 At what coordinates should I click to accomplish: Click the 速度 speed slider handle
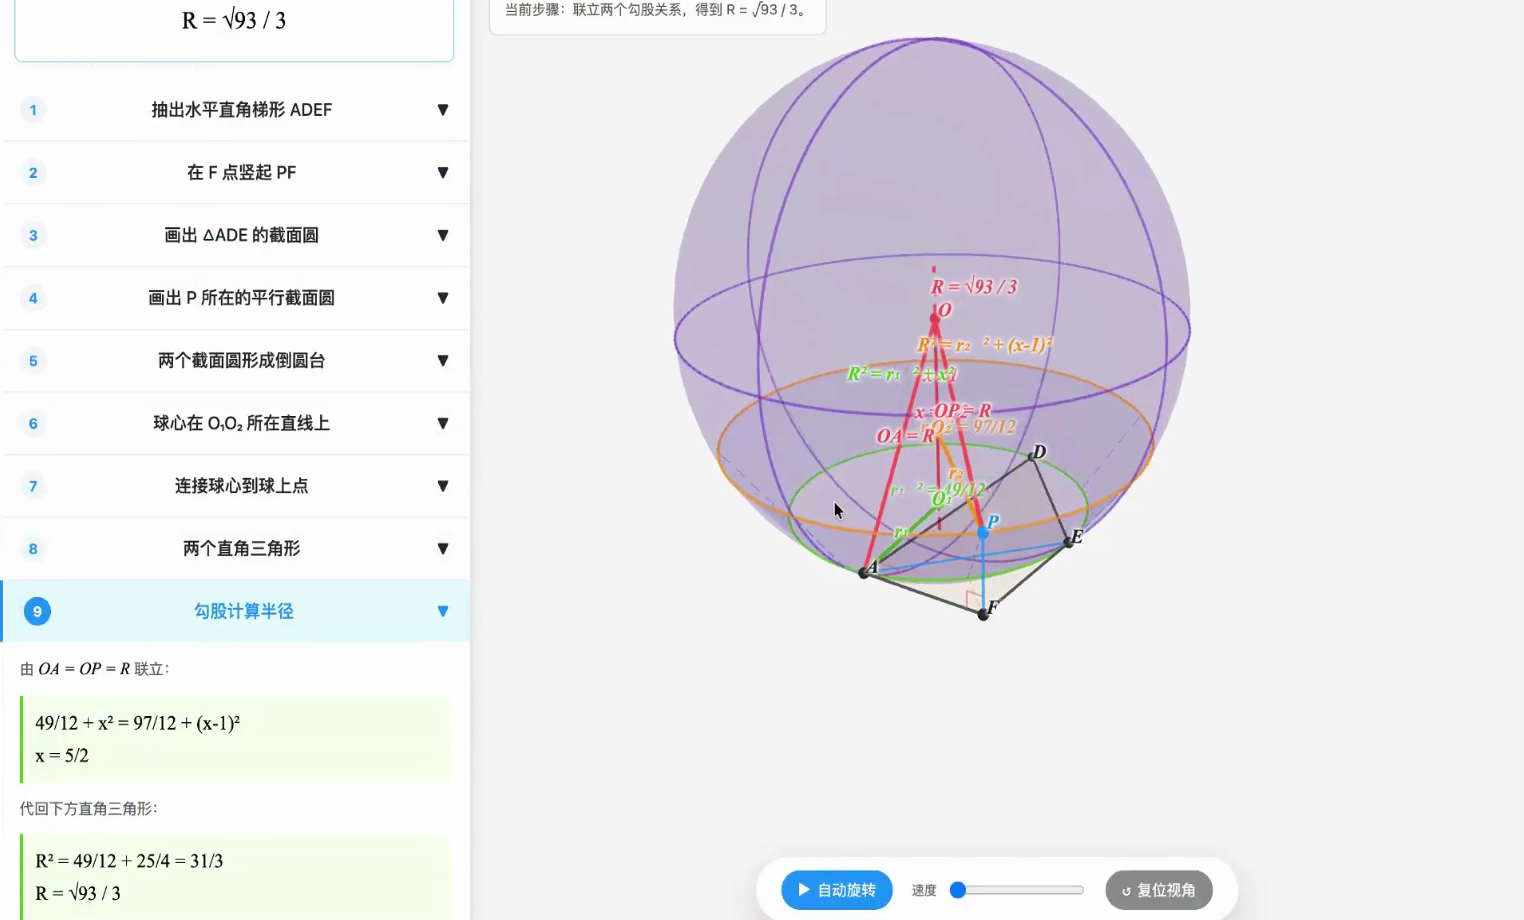958,890
